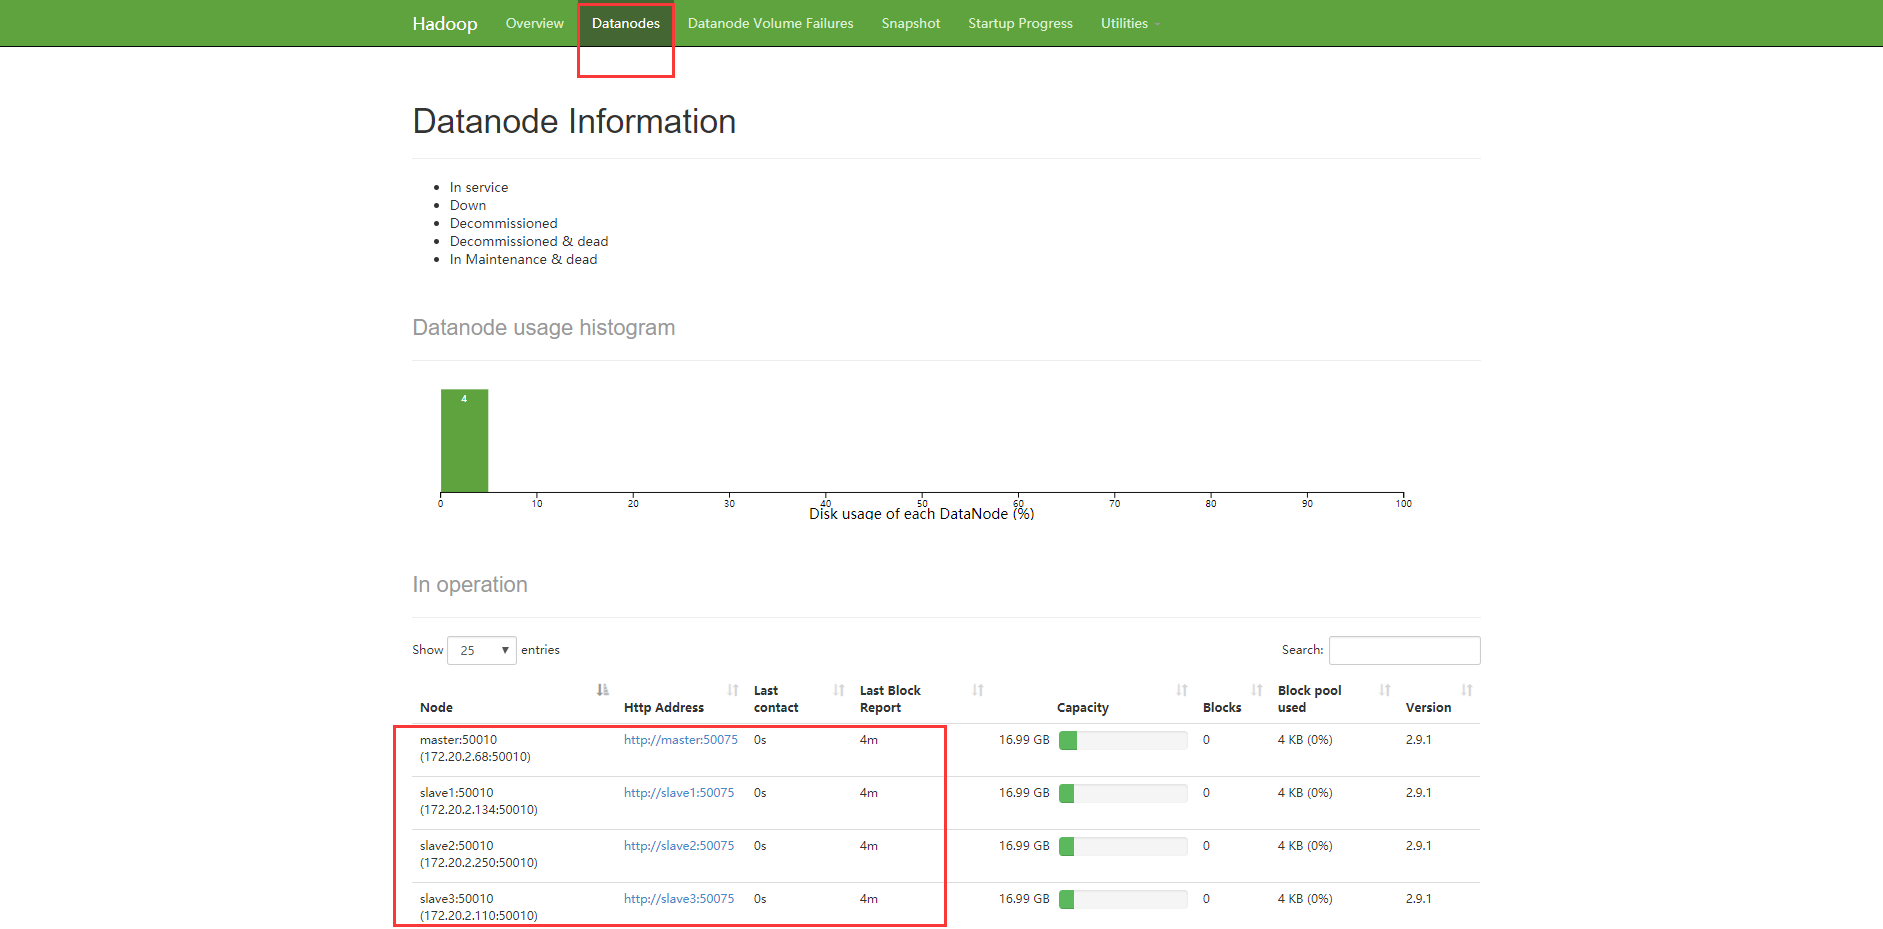Viewport: 1883px width, 929px height.
Task: Sort by Version column icon
Action: (x=1467, y=690)
